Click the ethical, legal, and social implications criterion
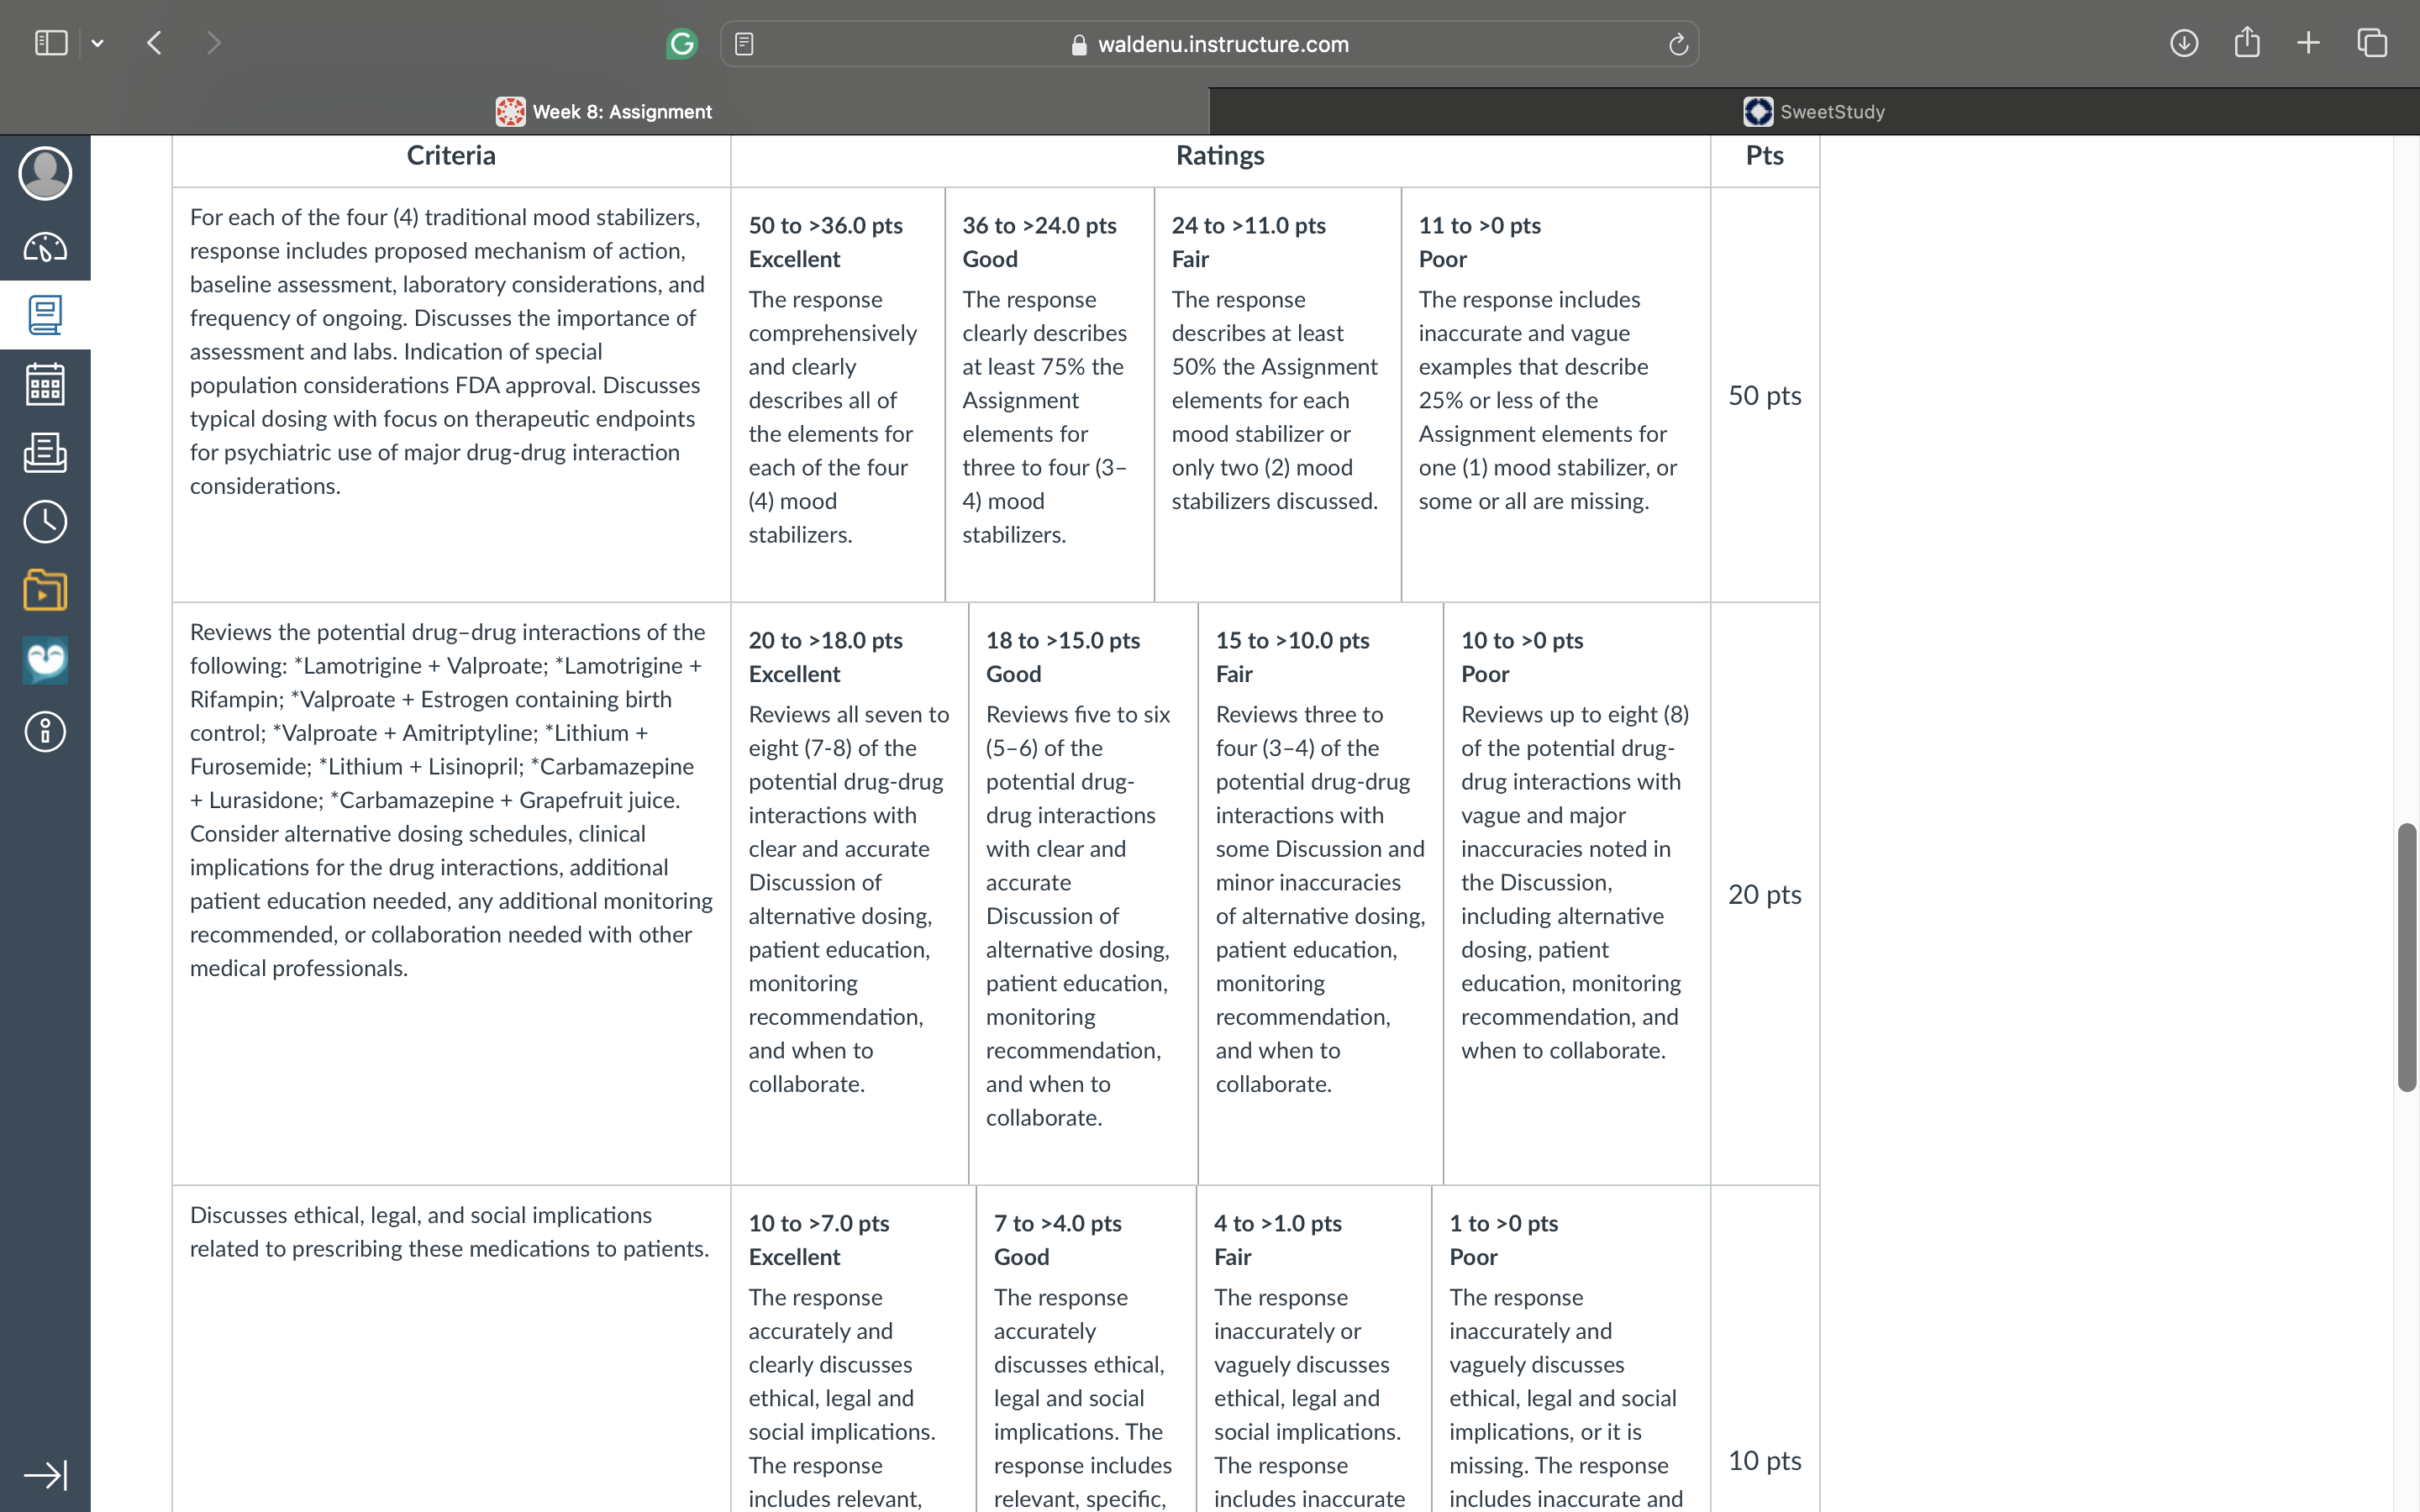2420x1512 pixels. [x=449, y=1232]
